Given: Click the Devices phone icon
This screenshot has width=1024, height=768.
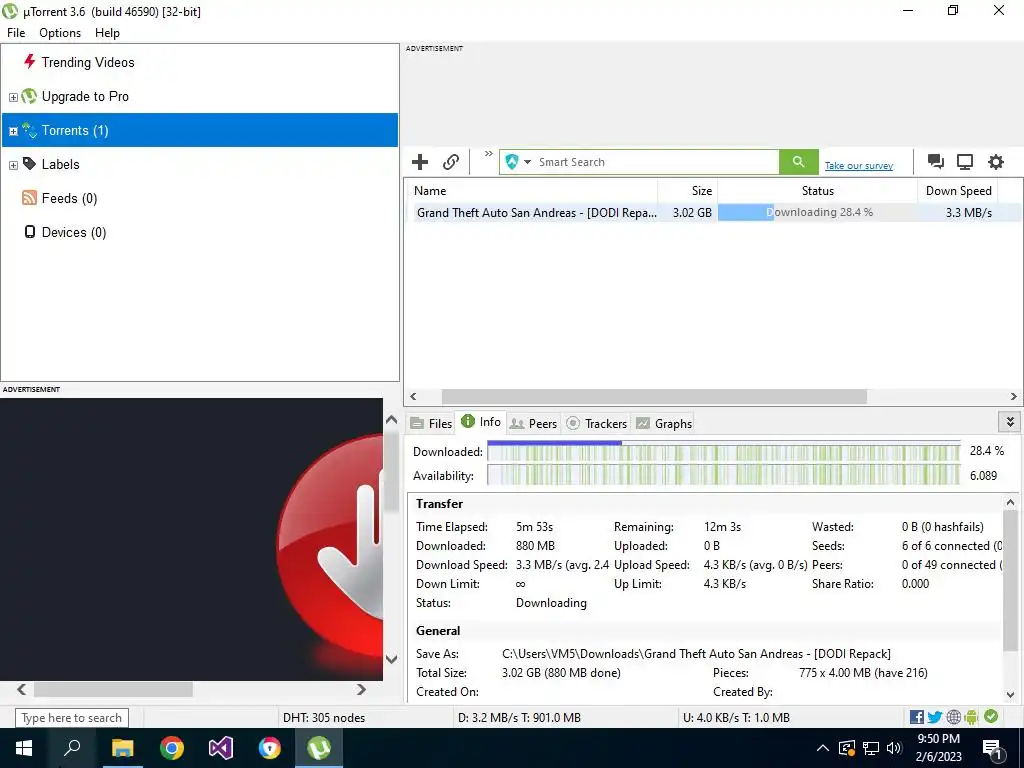Looking at the screenshot, I should pyautogui.click(x=29, y=232).
